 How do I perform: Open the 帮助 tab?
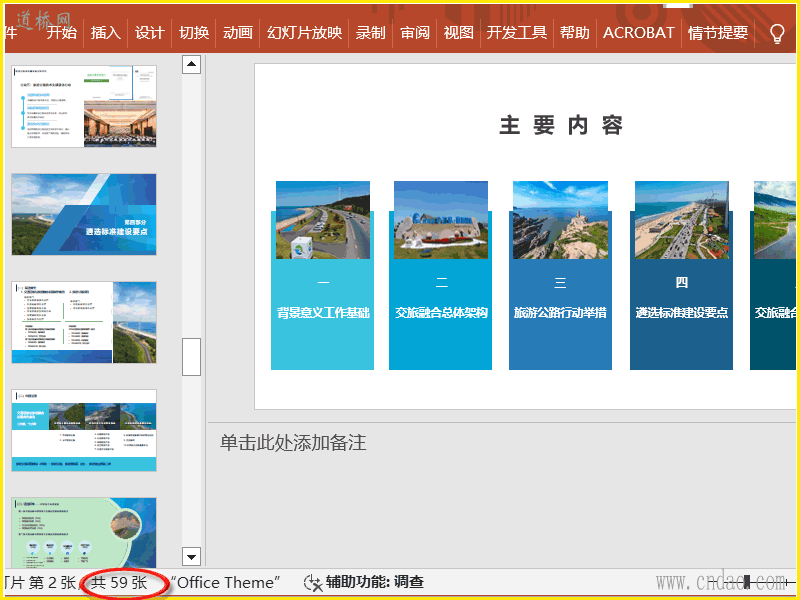coord(574,33)
